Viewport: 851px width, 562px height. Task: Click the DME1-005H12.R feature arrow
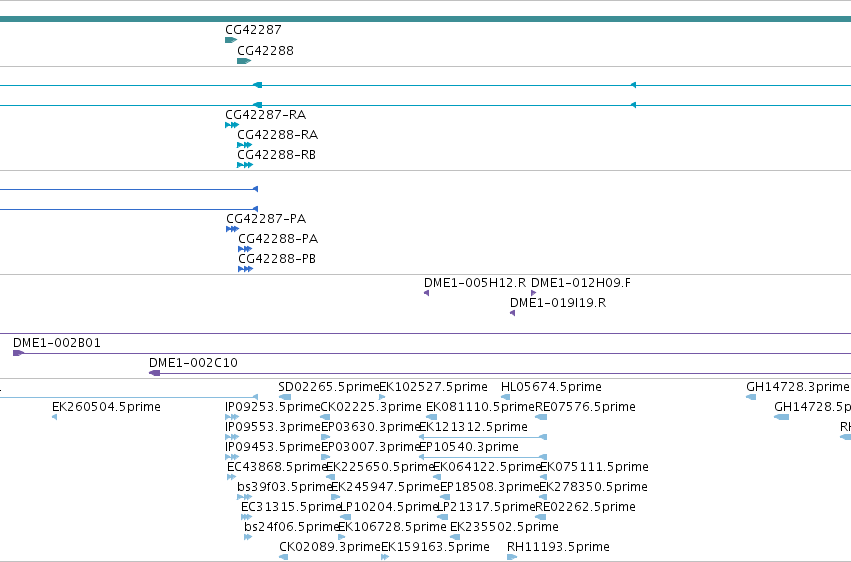click(x=427, y=293)
